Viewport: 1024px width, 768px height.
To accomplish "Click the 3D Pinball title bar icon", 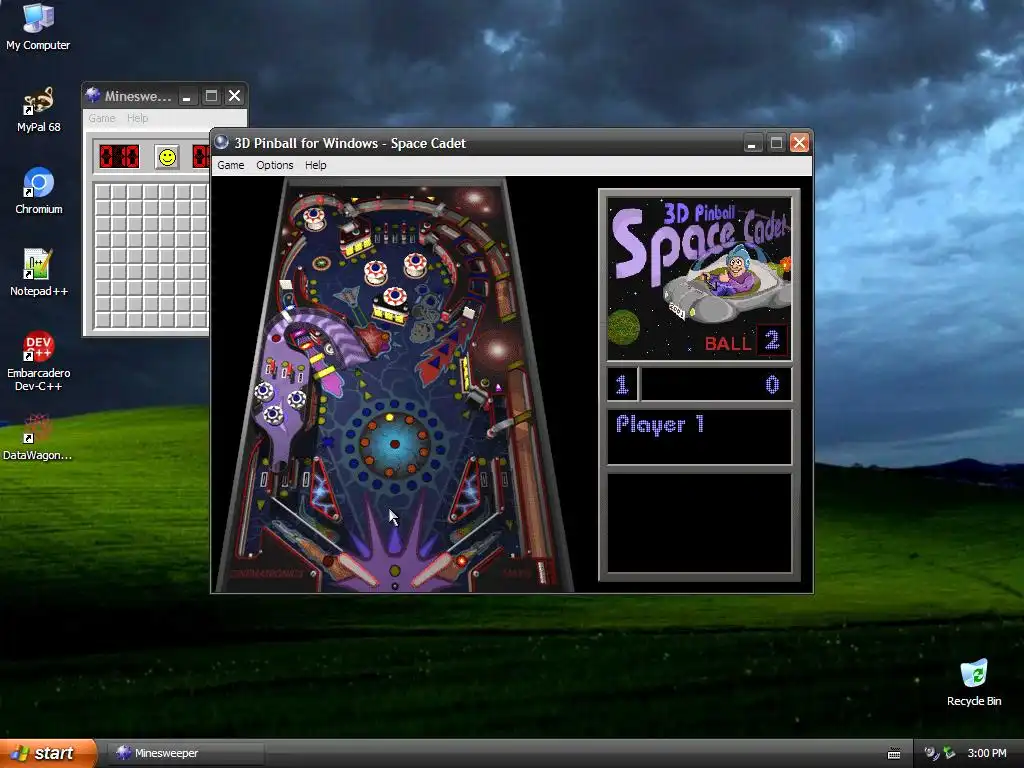I will (222, 142).
